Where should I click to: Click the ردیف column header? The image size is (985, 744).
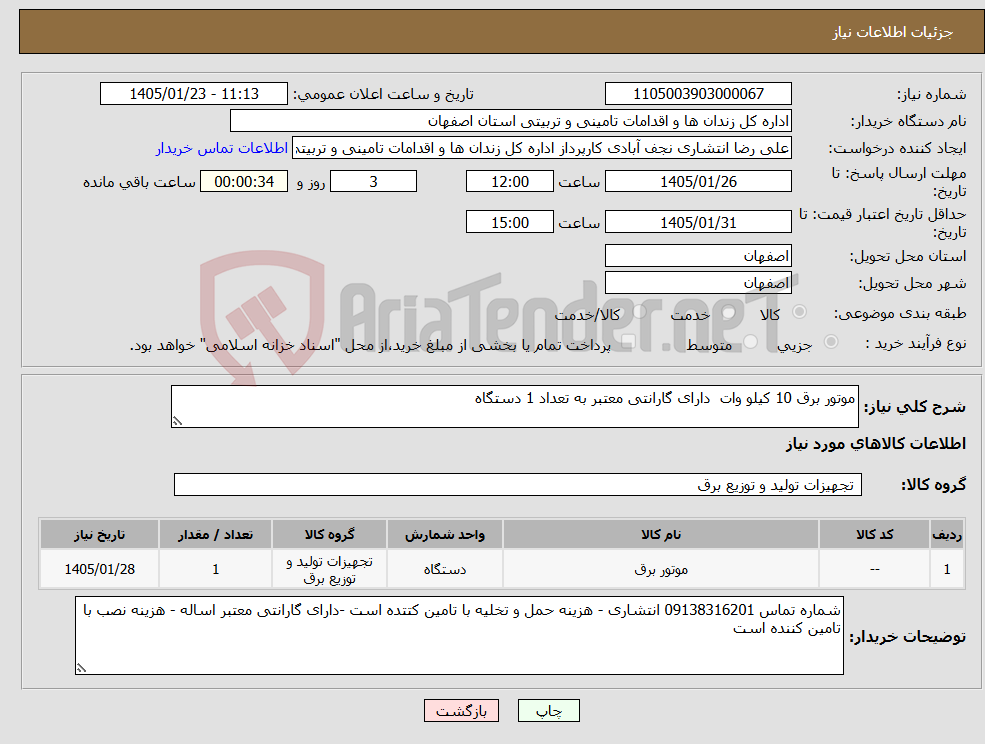pos(947,534)
